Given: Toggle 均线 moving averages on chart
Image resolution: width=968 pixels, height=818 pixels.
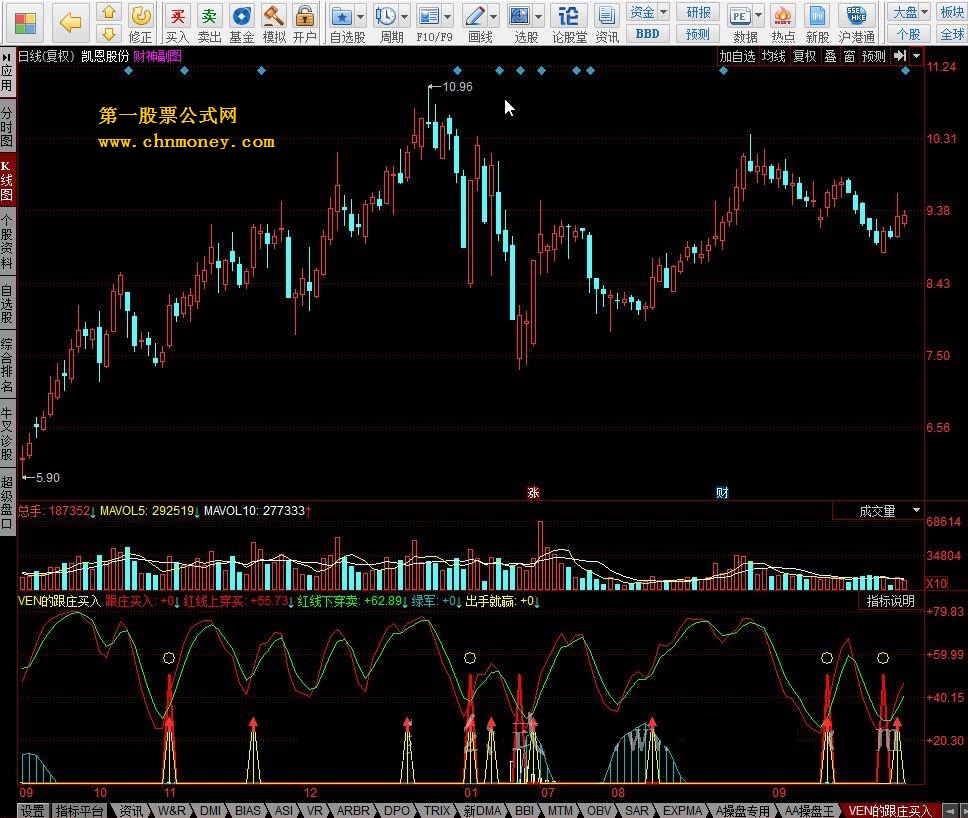Looking at the screenshot, I should click(774, 56).
